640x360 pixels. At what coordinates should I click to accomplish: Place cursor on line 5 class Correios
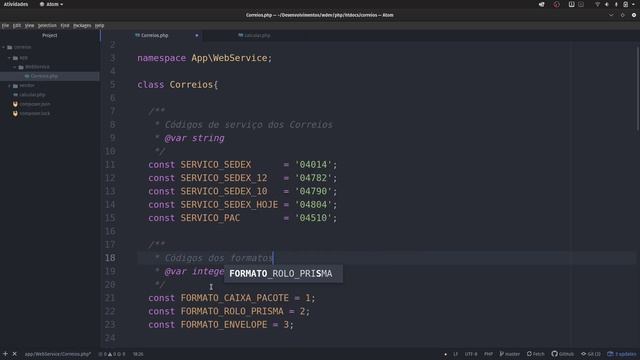click(x=178, y=85)
